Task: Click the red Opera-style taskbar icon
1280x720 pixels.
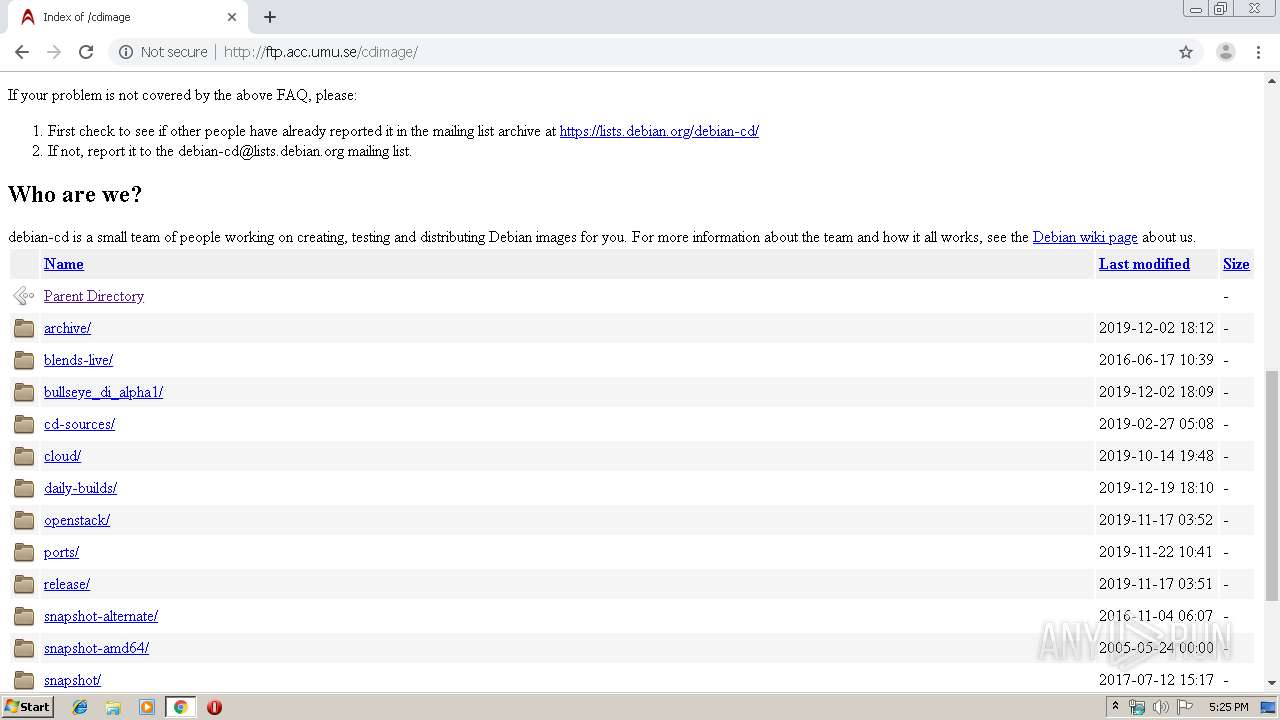Action: (214, 707)
